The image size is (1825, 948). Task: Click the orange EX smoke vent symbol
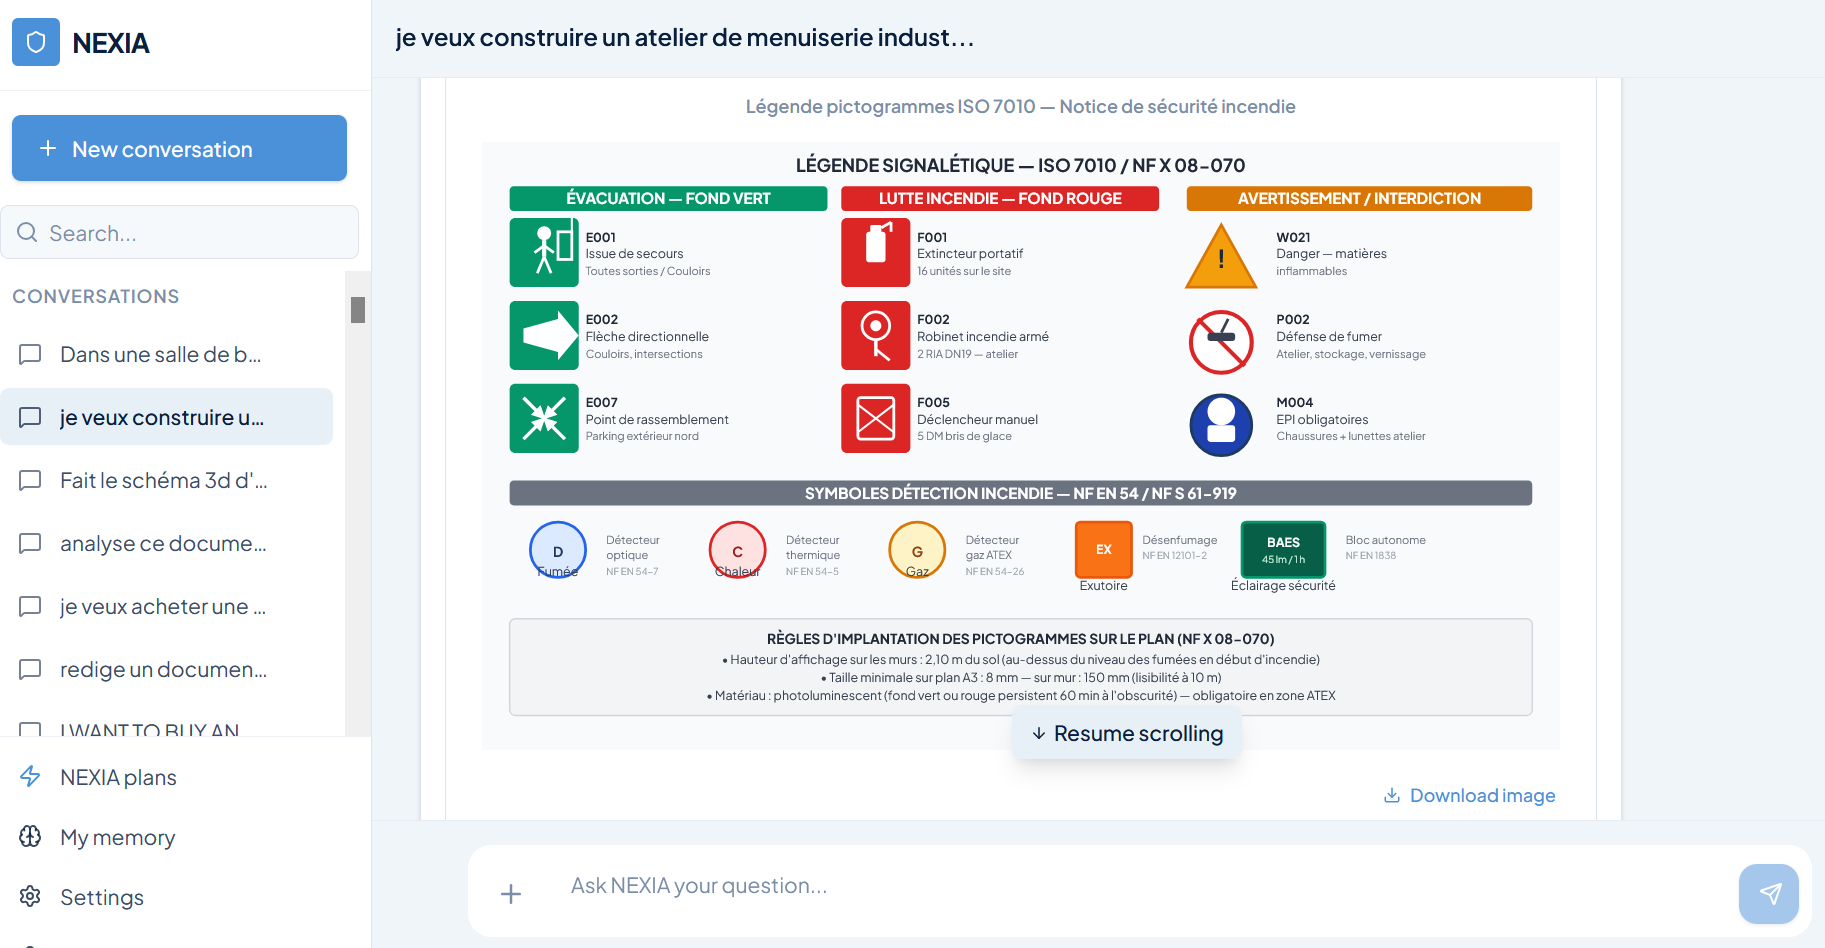[1104, 549]
